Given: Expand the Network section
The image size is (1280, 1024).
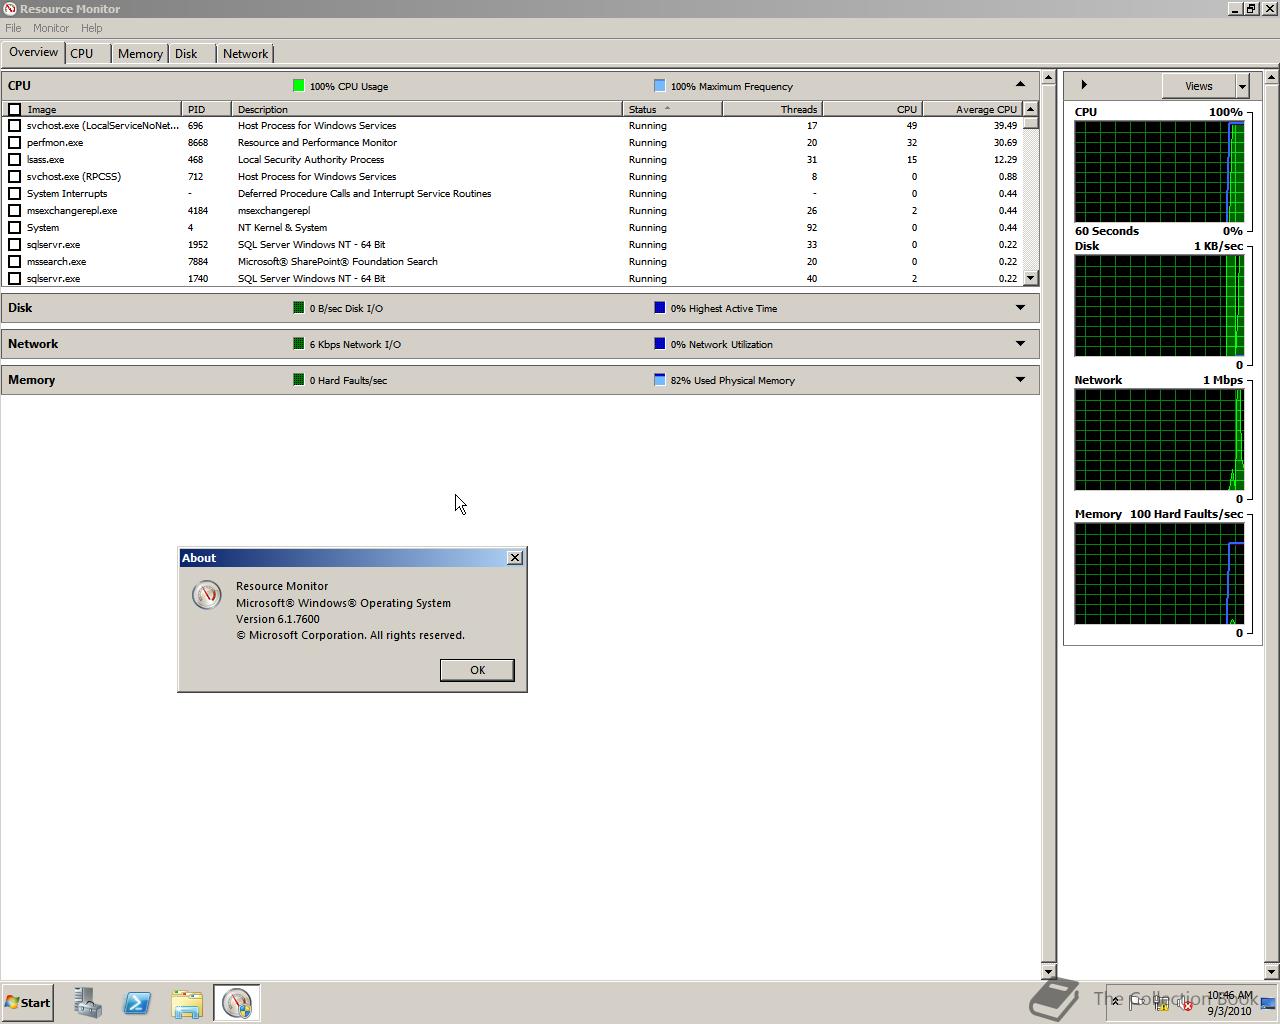Looking at the screenshot, I should 1020,344.
